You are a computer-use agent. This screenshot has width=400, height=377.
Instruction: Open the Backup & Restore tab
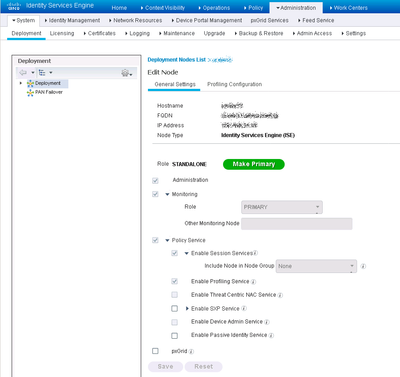click(259, 33)
